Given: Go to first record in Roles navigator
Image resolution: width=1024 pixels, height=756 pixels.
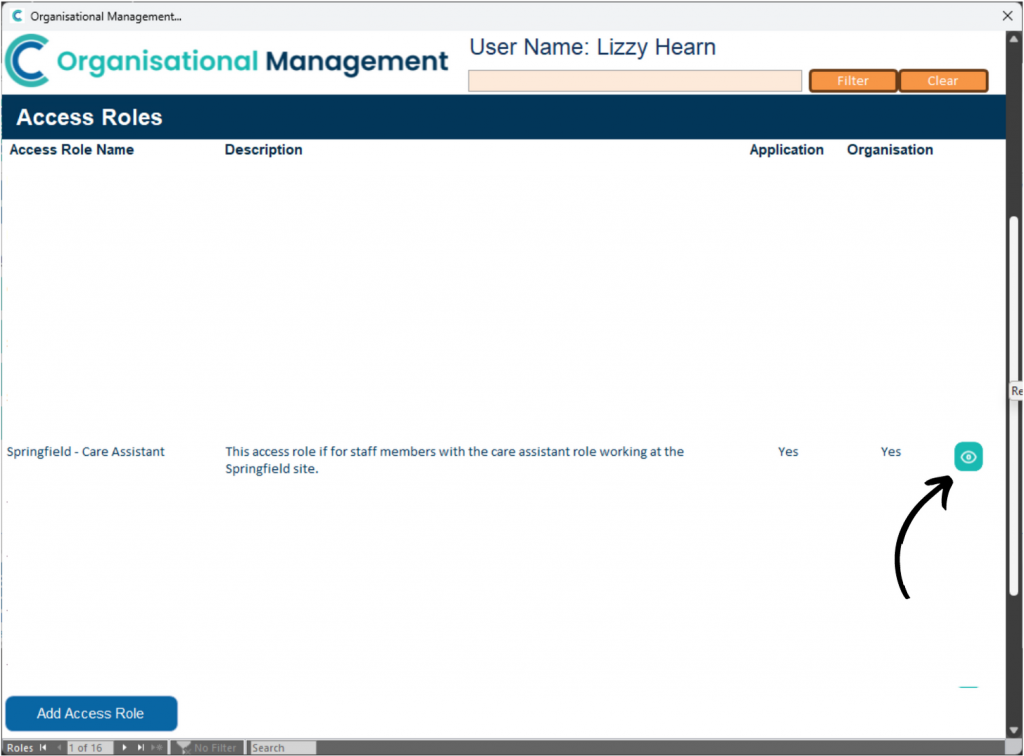Looking at the screenshot, I should pyautogui.click(x=43, y=748).
